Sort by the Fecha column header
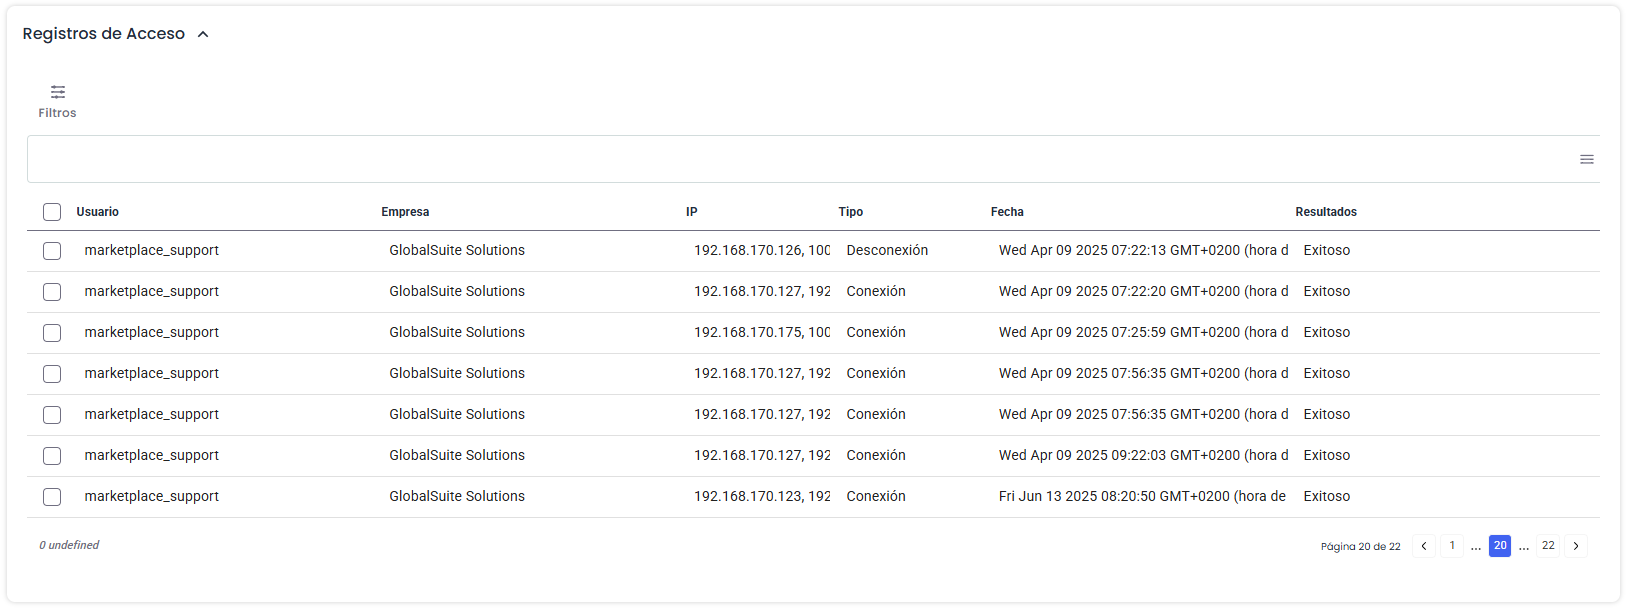Viewport: 1628px width, 610px height. point(1007,212)
